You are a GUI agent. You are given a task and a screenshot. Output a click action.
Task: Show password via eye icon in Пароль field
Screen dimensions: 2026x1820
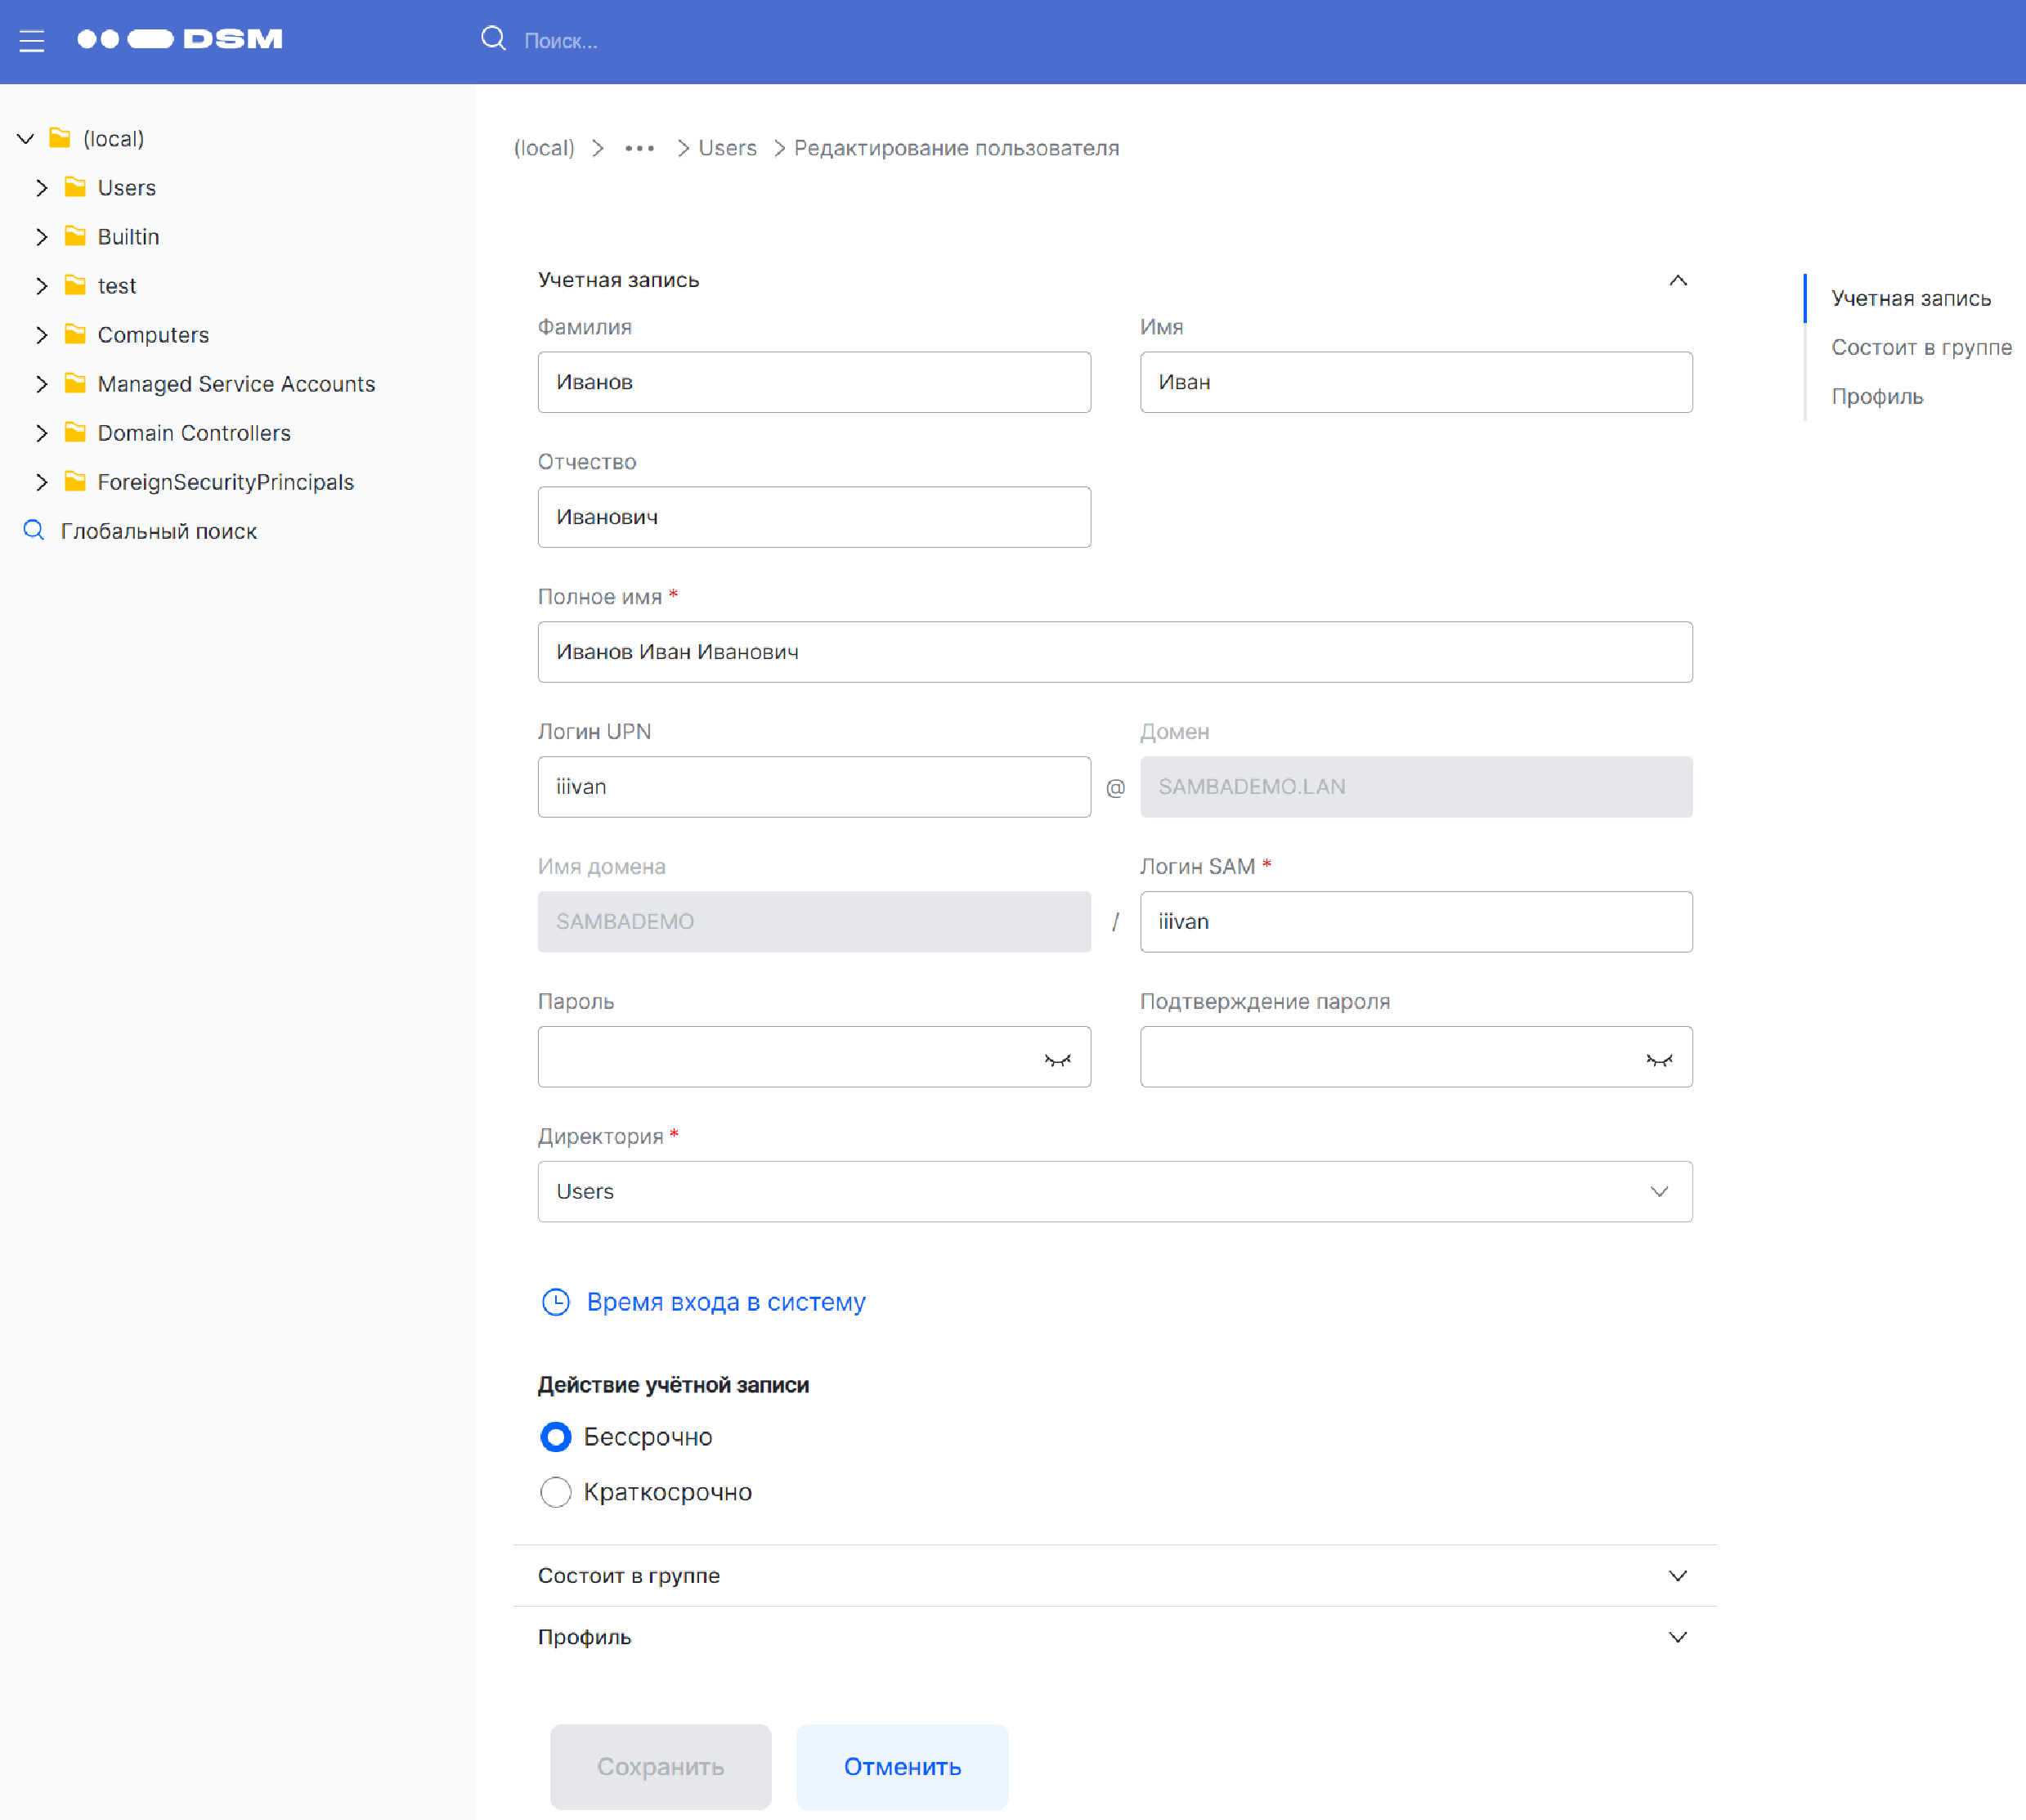[x=1057, y=1059]
